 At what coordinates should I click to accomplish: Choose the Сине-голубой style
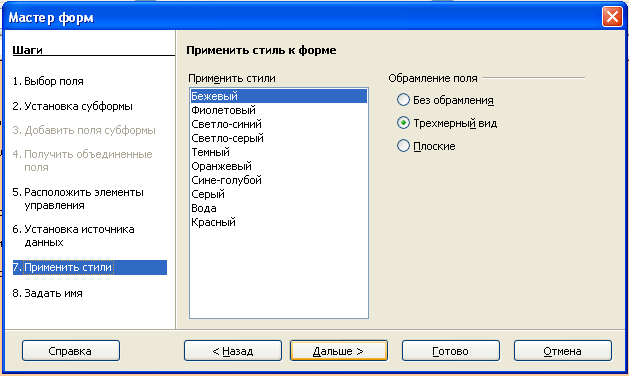click(x=279, y=180)
